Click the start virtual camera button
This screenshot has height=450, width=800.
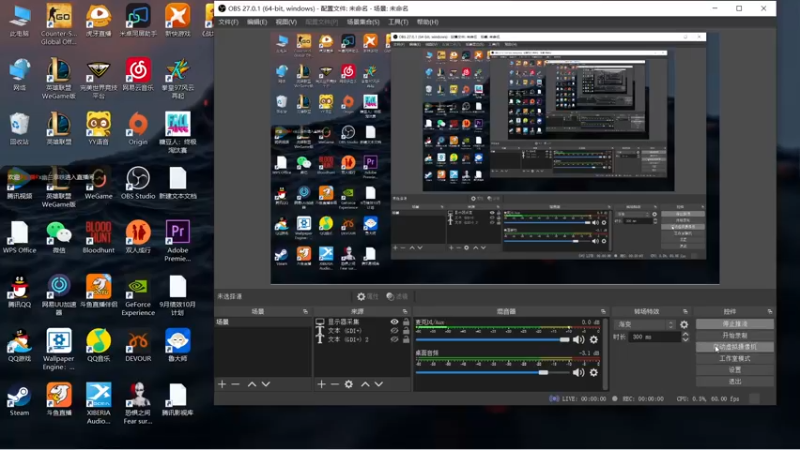tap(735, 347)
